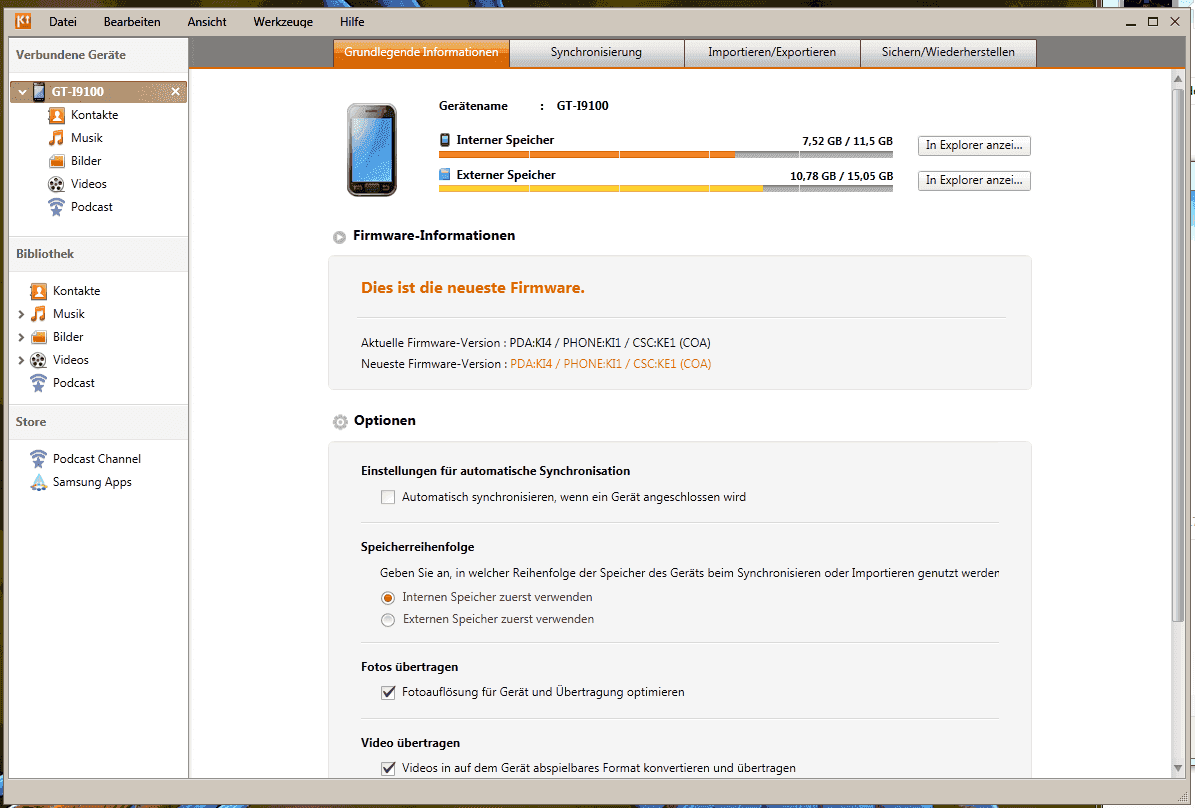Select Internen Speicher zuerst verwenden
1195x808 pixels.
point(388,598)
